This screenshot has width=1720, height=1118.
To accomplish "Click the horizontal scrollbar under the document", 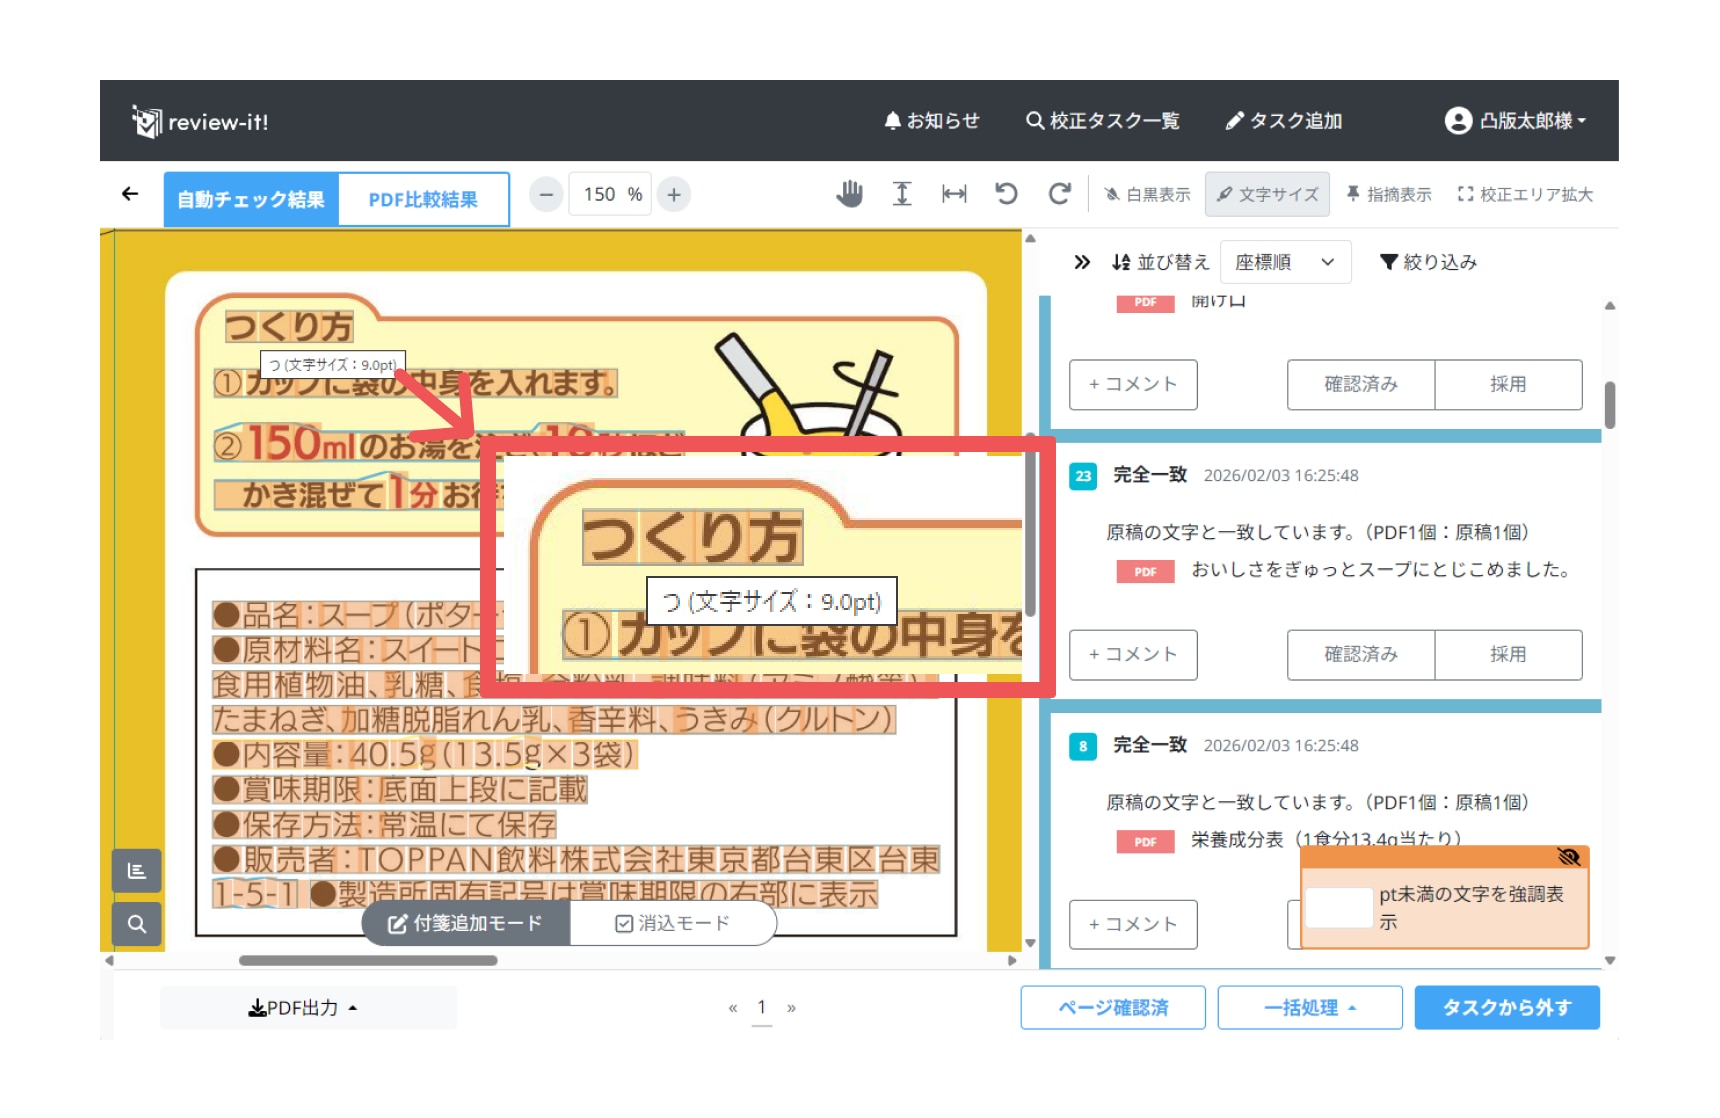I will (368, 961).
